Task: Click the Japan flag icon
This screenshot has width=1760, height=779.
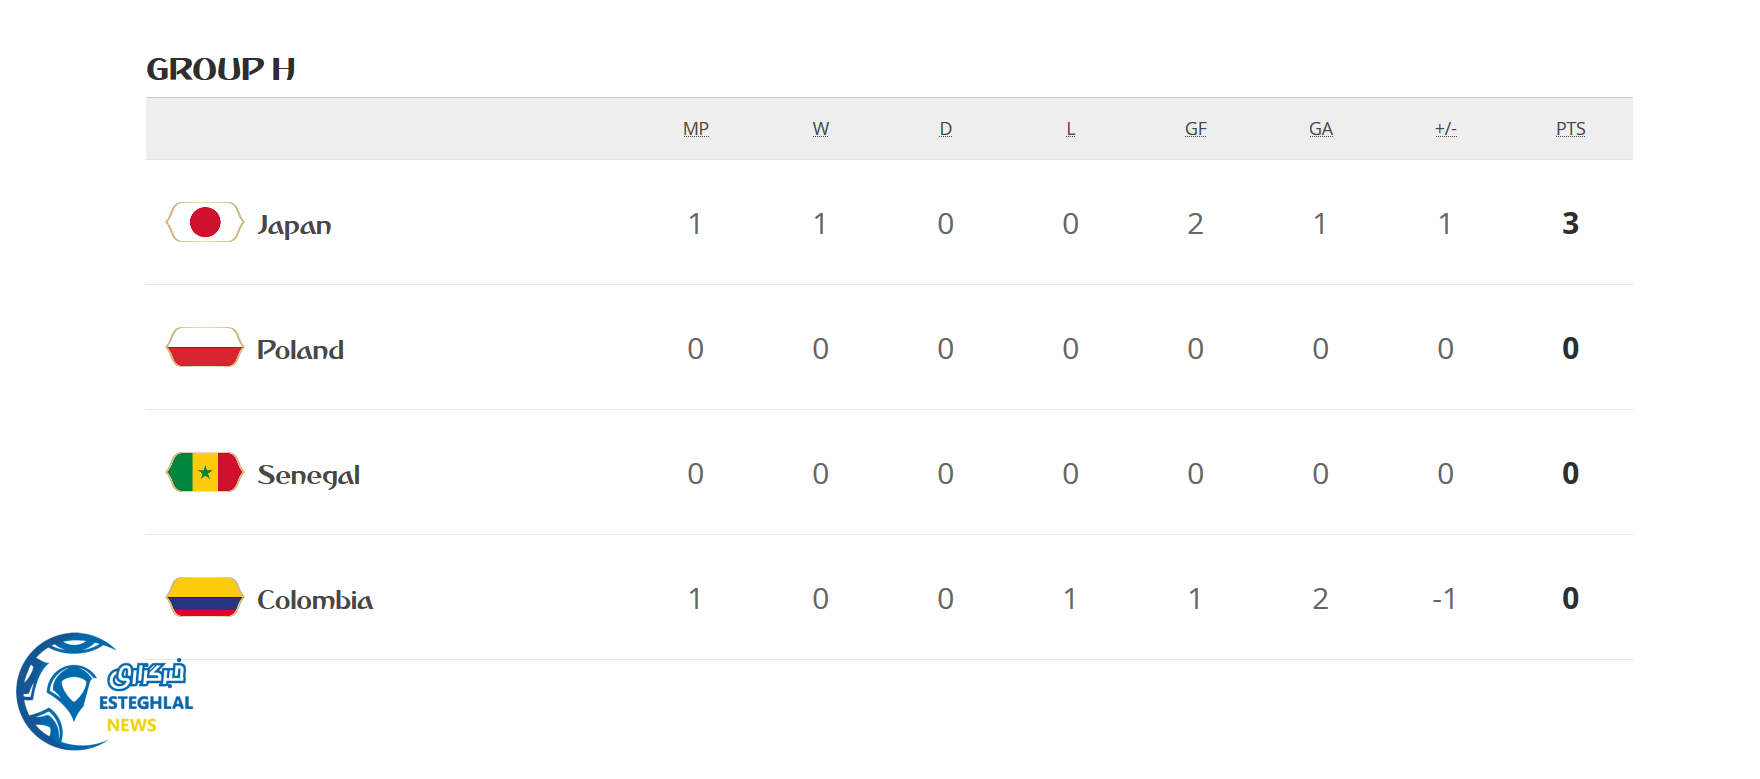Action: click(x=204, y=222)
